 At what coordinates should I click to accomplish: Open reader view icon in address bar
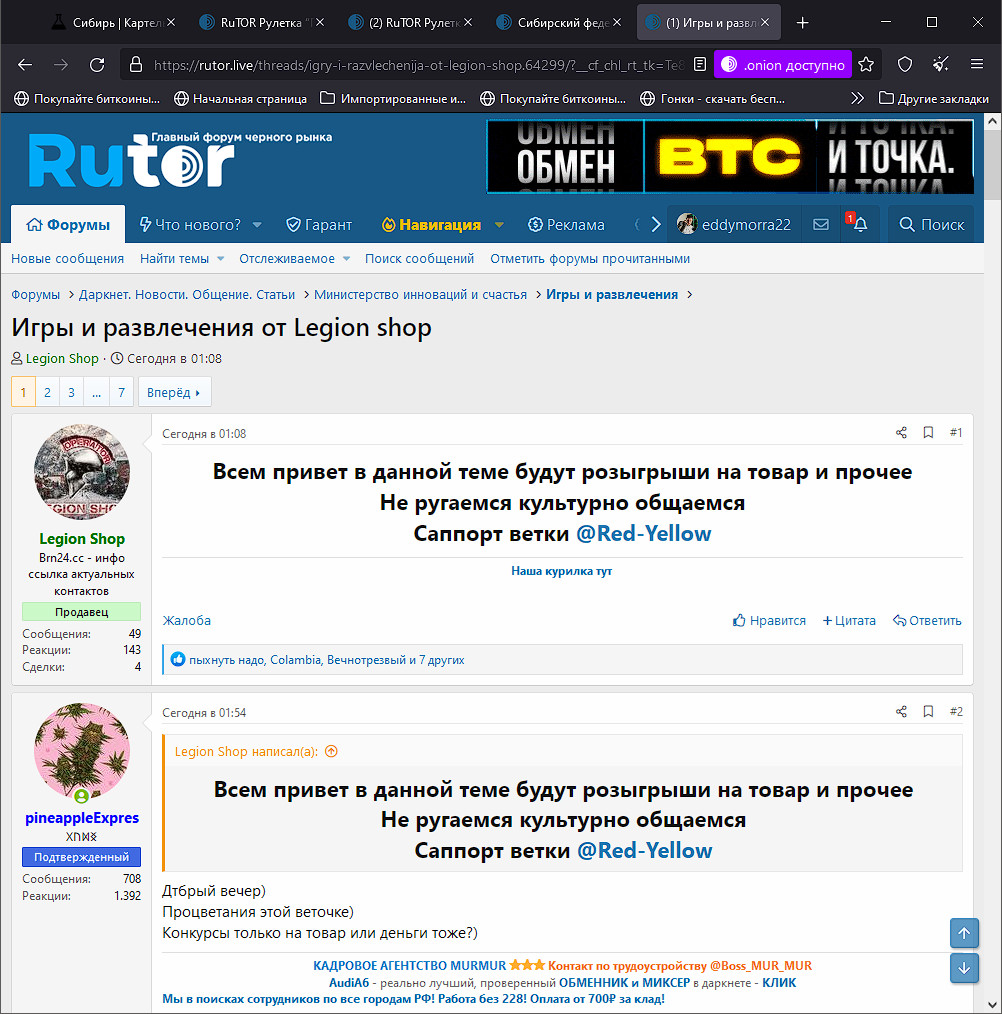point(699,65)
